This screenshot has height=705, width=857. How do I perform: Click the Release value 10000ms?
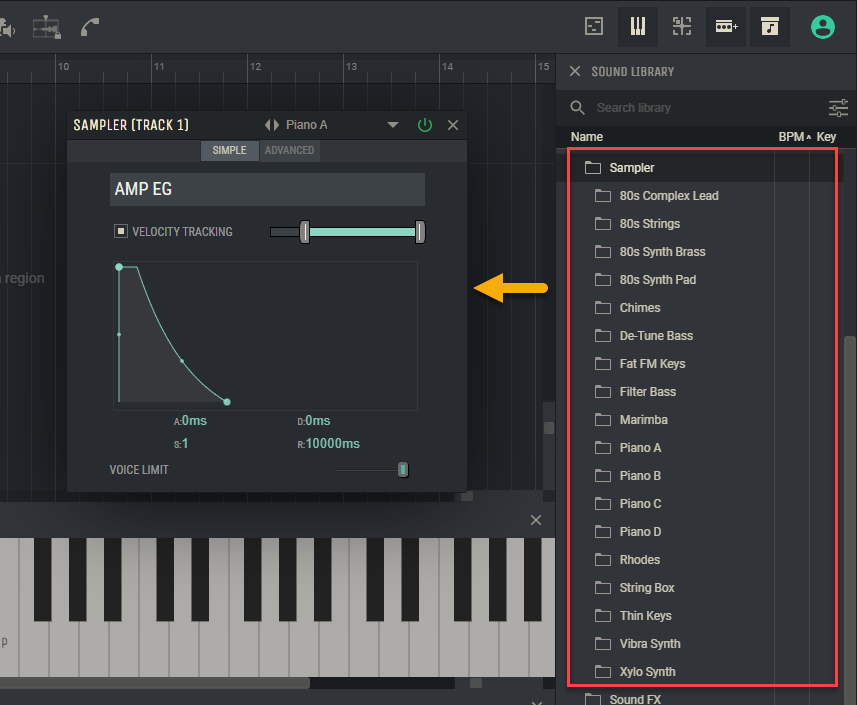point(333,444)
